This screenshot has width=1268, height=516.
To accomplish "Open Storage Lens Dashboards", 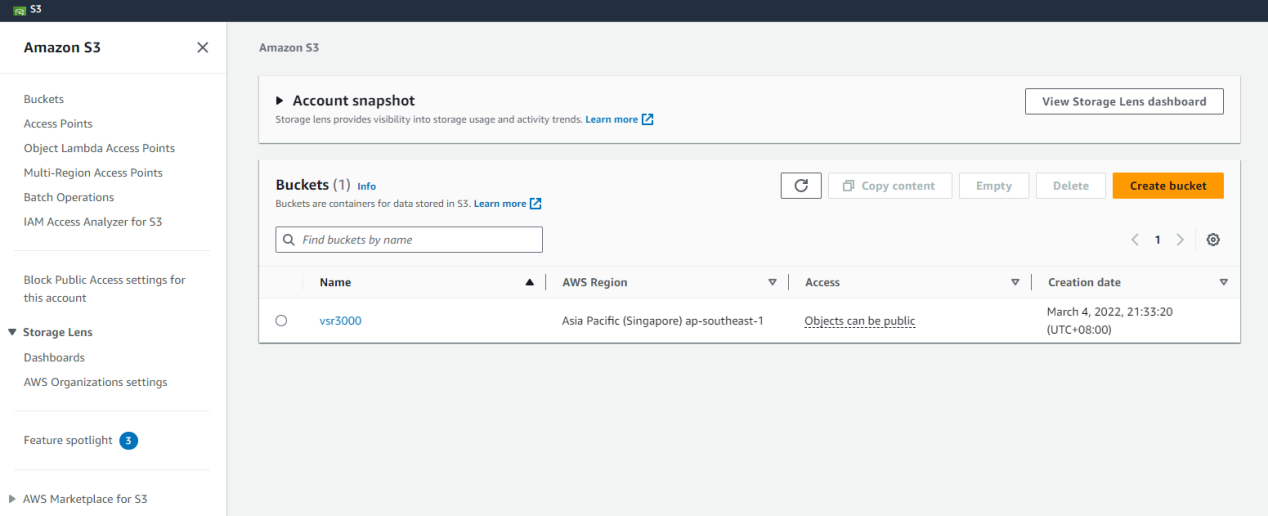I will click(x=54, y=358).
